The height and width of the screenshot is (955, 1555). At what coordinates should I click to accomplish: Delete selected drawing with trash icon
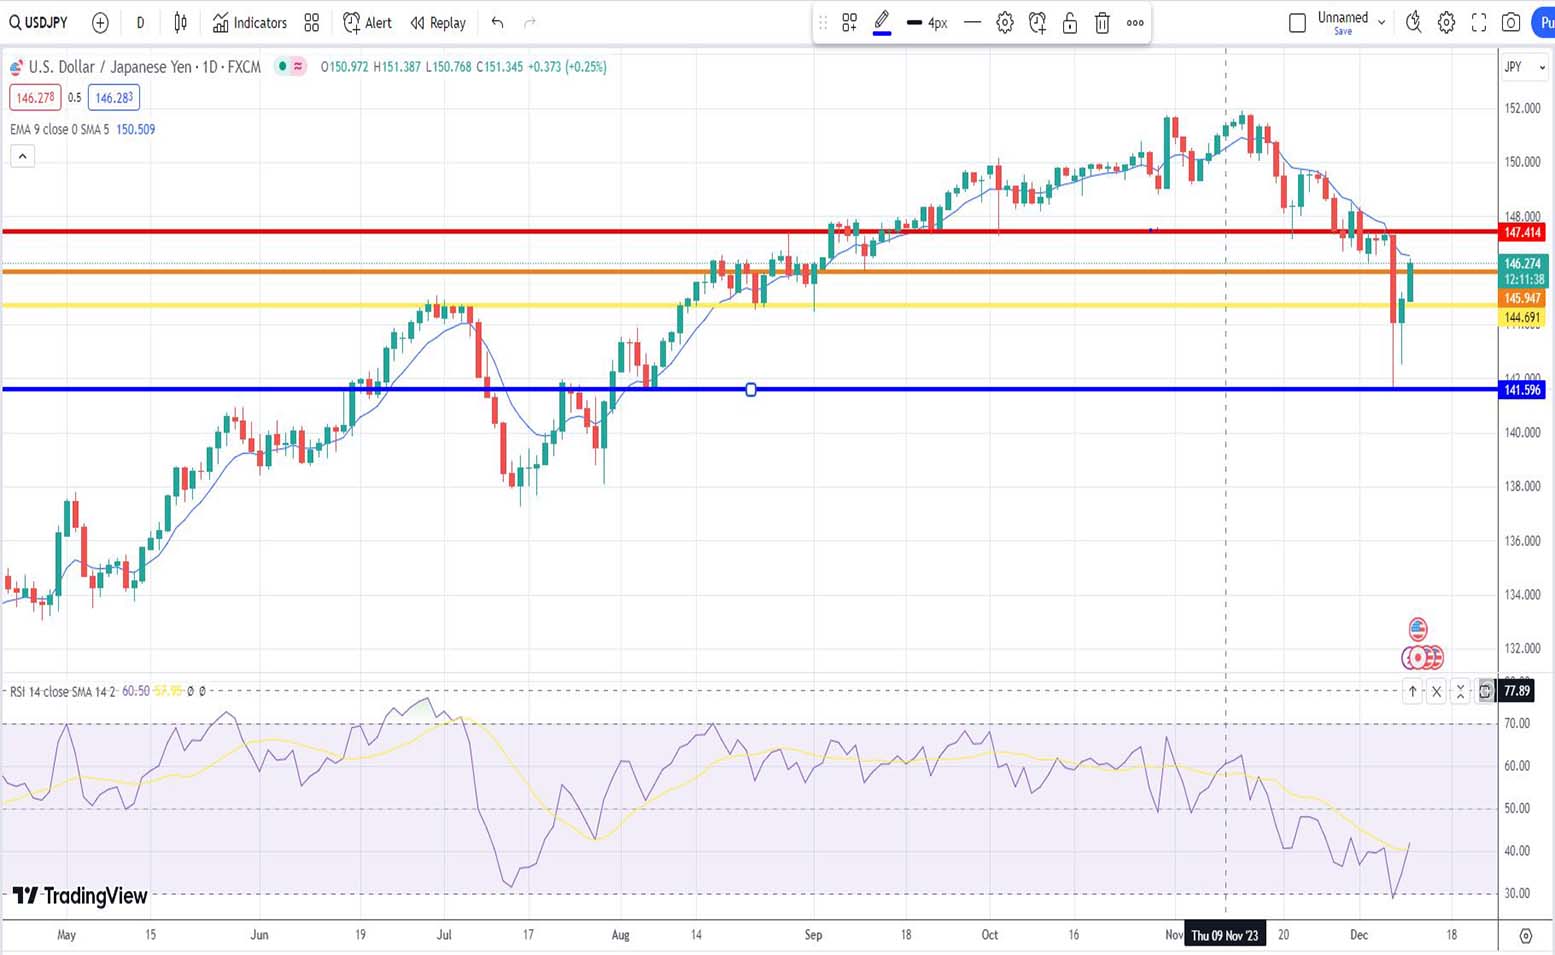coord(1102,23)
